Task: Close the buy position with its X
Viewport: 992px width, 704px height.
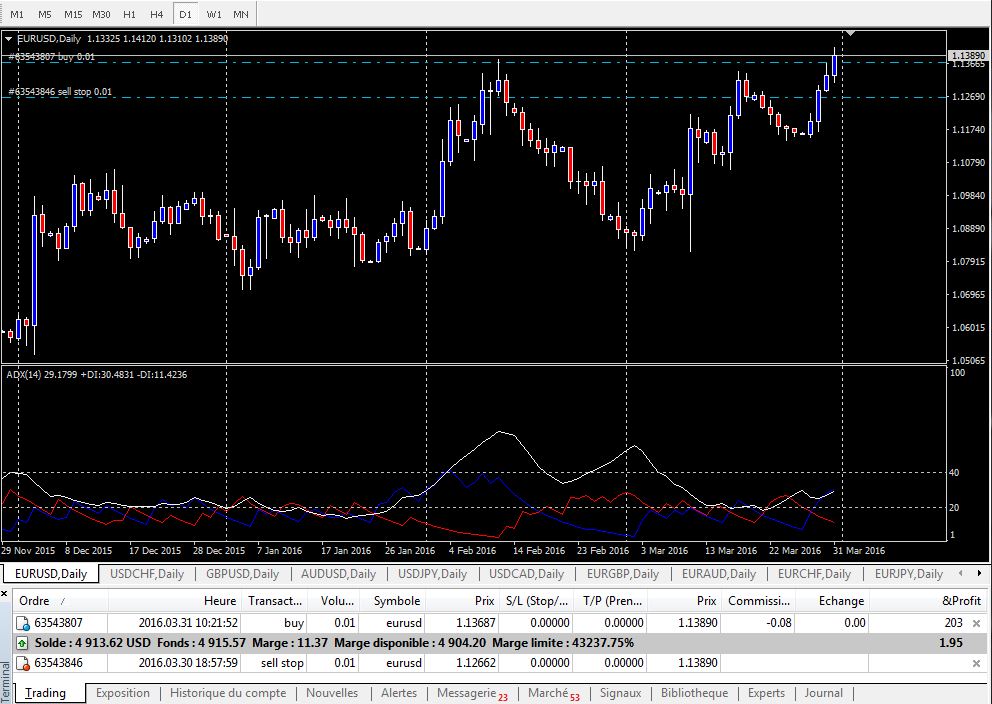Action: click(x=976, y=622)
